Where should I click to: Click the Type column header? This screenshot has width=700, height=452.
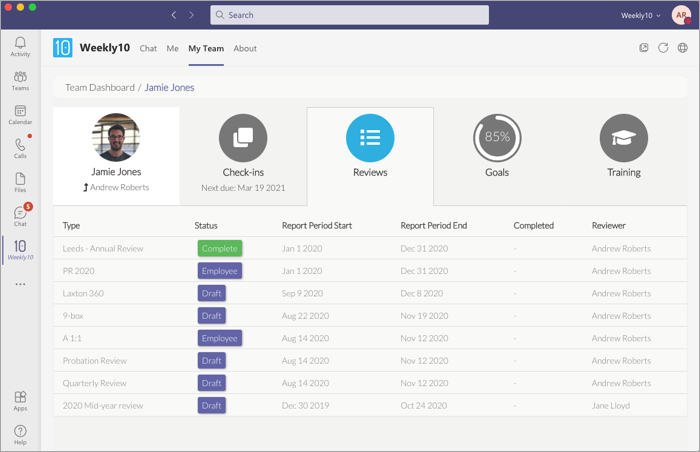click(x=71, y=226)
